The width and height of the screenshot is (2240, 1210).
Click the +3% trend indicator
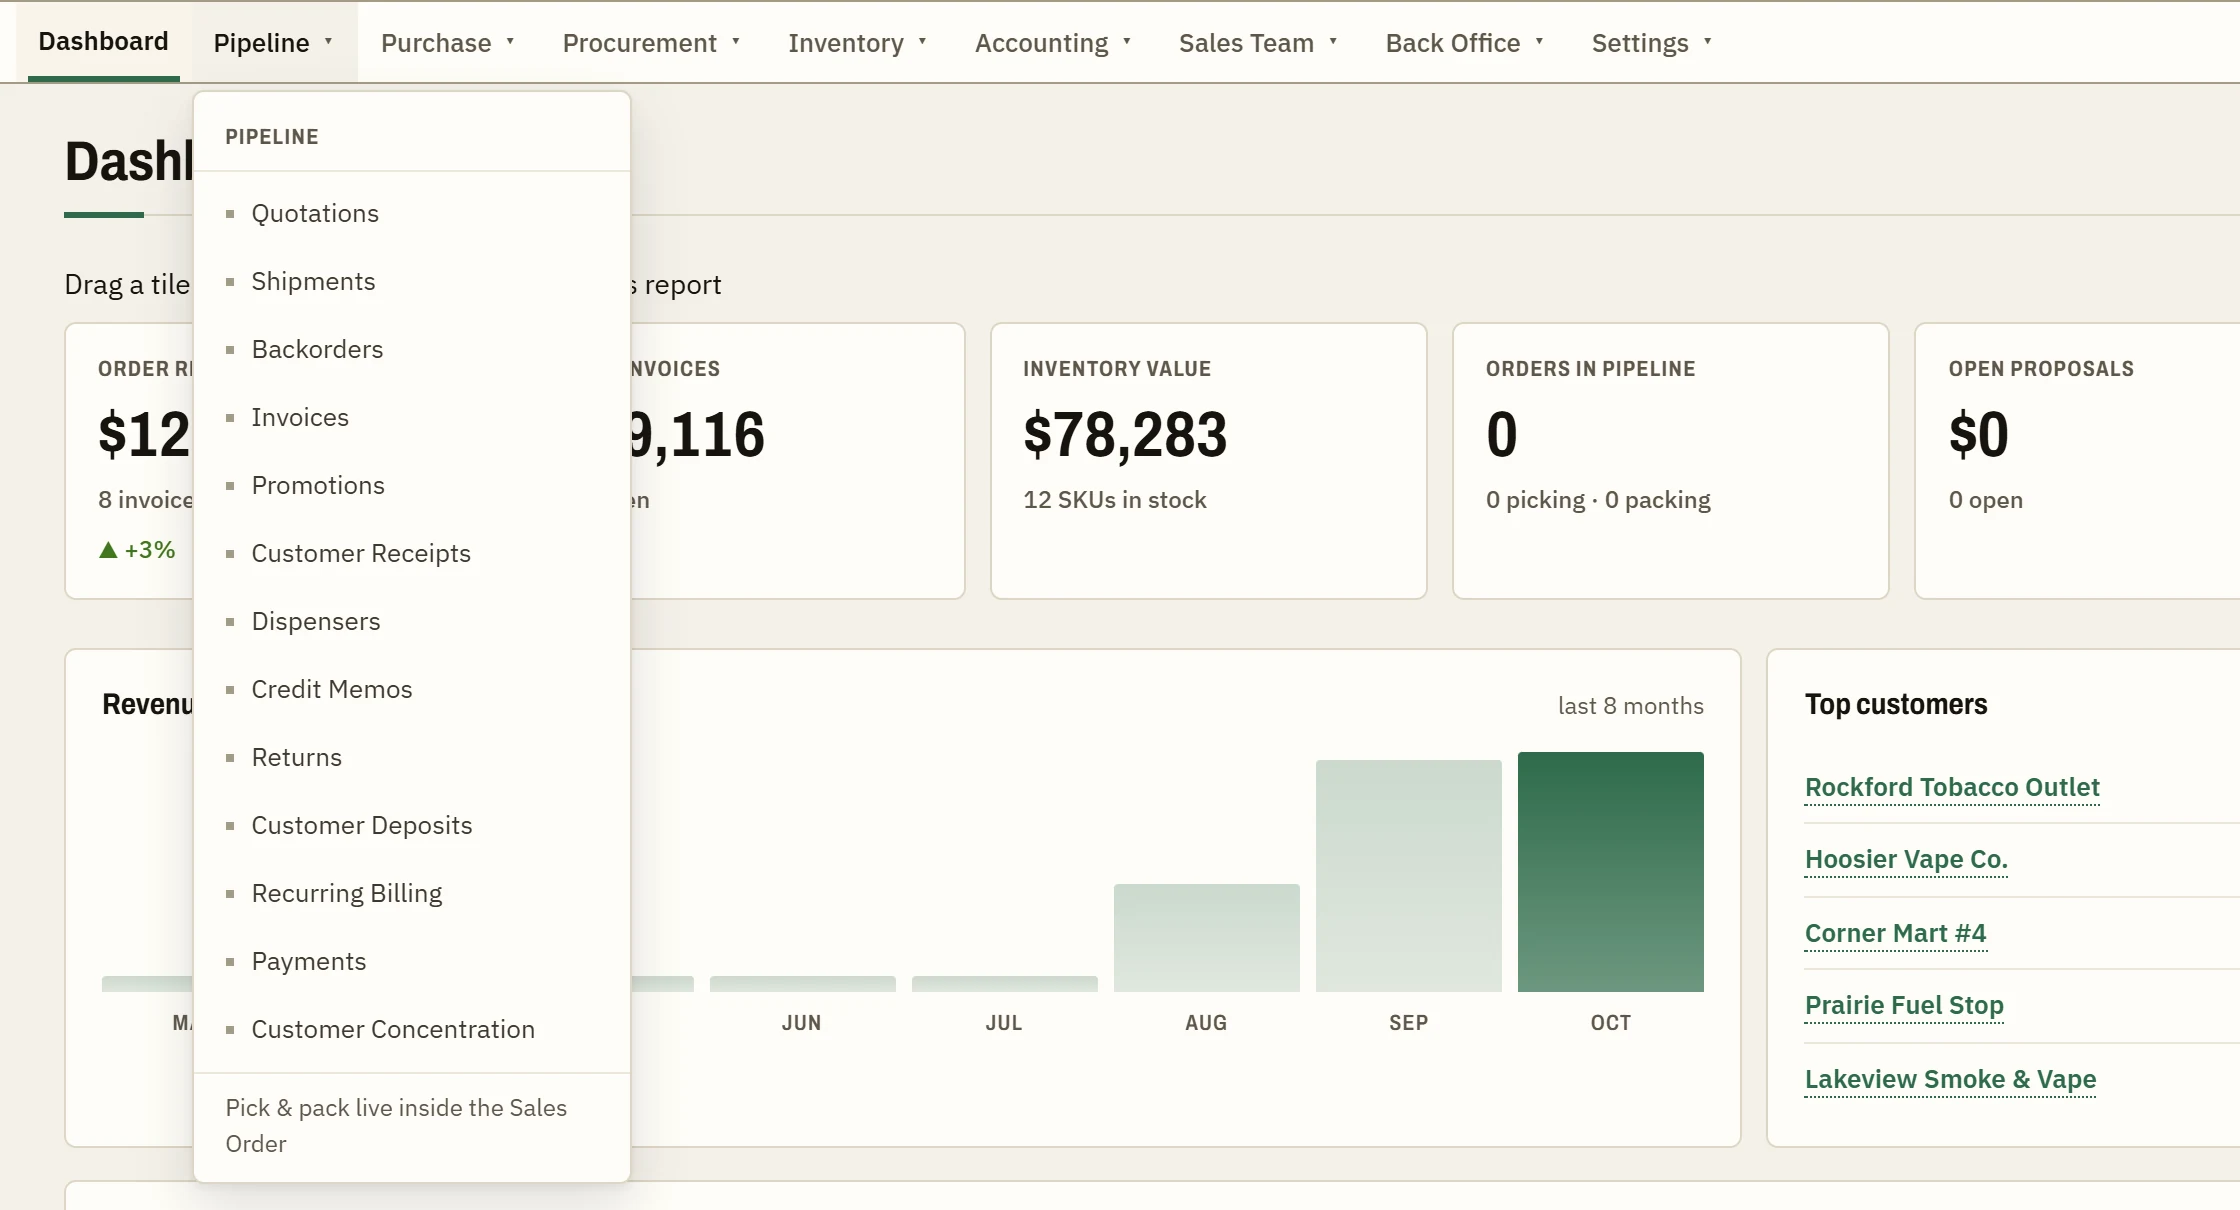click(137, 550)
